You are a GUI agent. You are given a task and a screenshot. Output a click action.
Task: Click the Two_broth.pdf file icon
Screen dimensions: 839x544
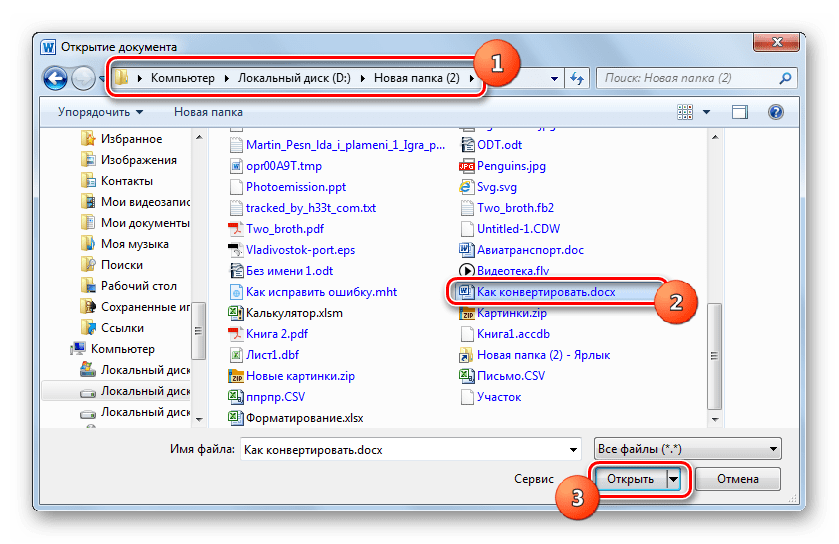[236, 229]
